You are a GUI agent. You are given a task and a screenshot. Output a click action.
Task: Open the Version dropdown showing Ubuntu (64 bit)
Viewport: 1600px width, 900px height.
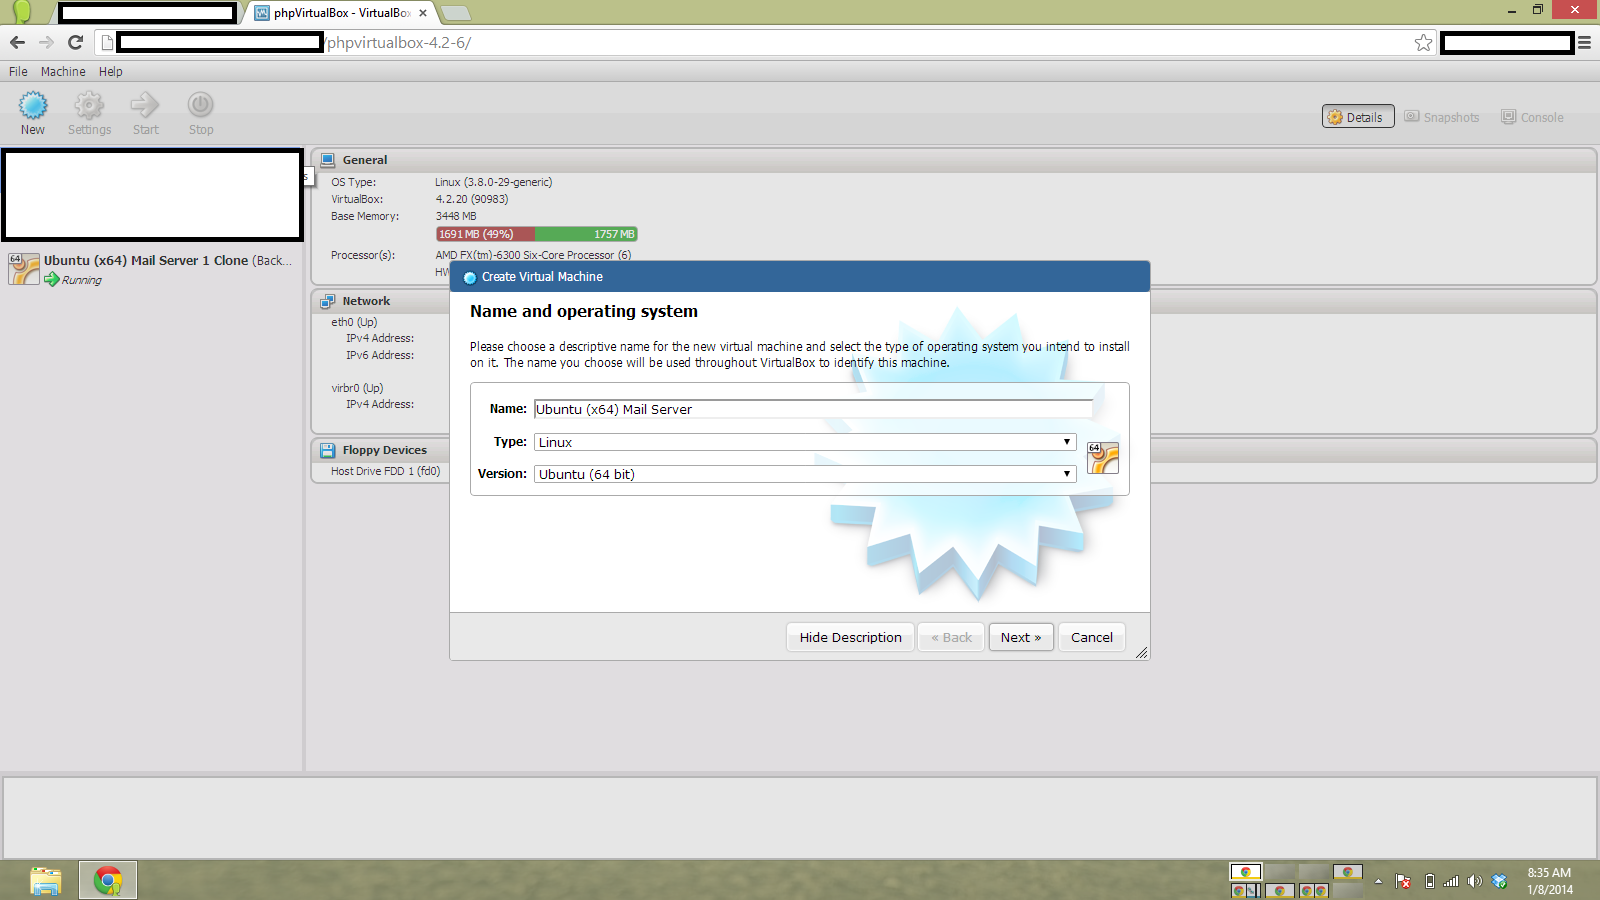click(805, 474)
